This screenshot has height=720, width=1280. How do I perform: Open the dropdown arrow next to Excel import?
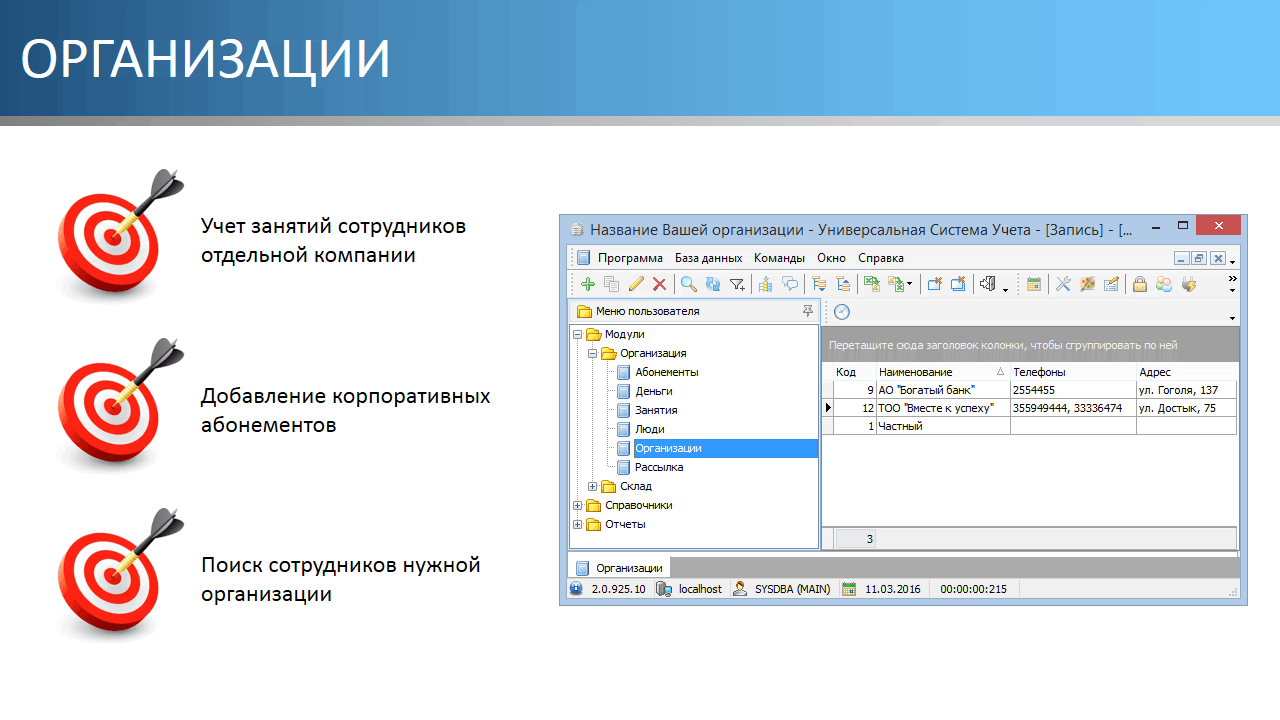click(910, 285)
